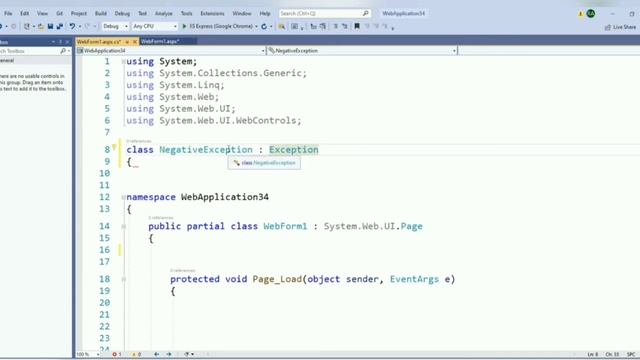
Task: Collapse the Page_Load method block
Action: 123,279
